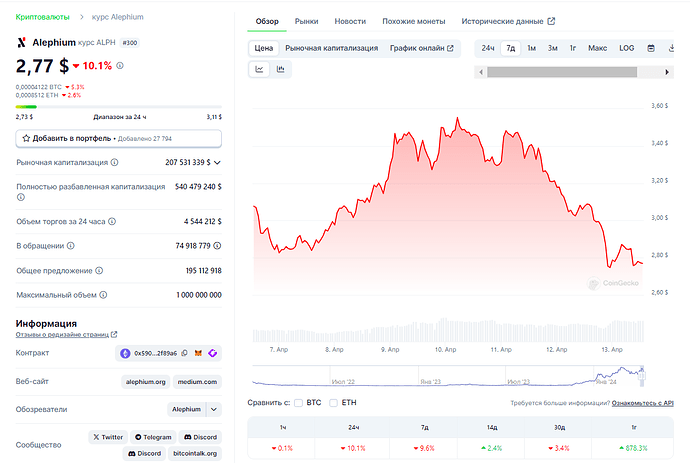Click the chart navigator range handle
This screenshot has height=463, width=690.
[x=642, y=376]
